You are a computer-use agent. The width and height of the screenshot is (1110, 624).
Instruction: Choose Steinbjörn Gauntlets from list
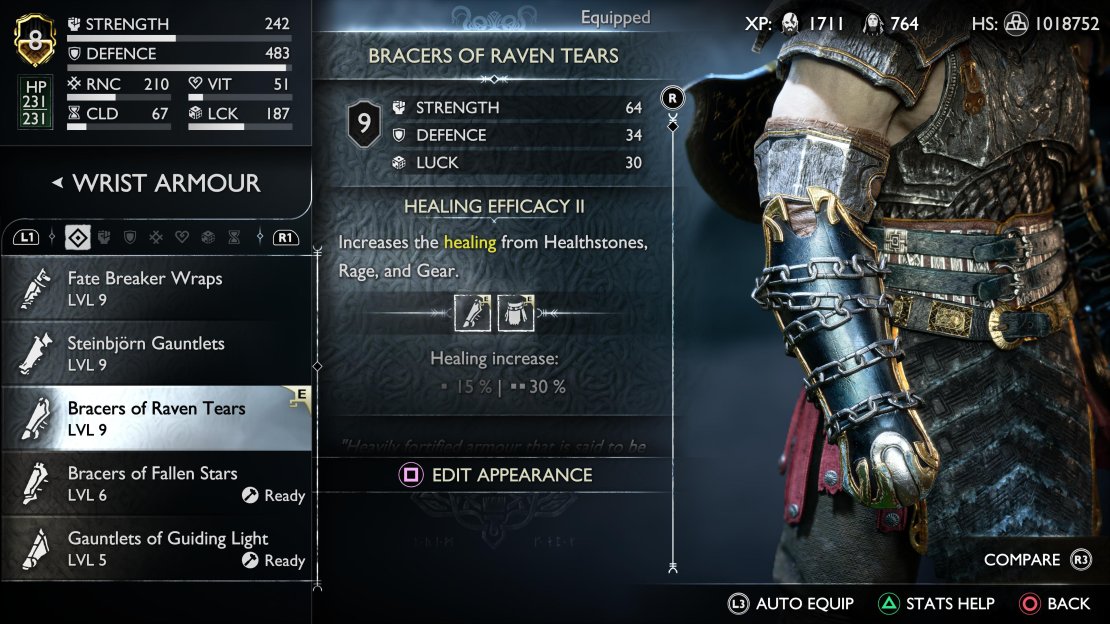click(x=156, y=353)
